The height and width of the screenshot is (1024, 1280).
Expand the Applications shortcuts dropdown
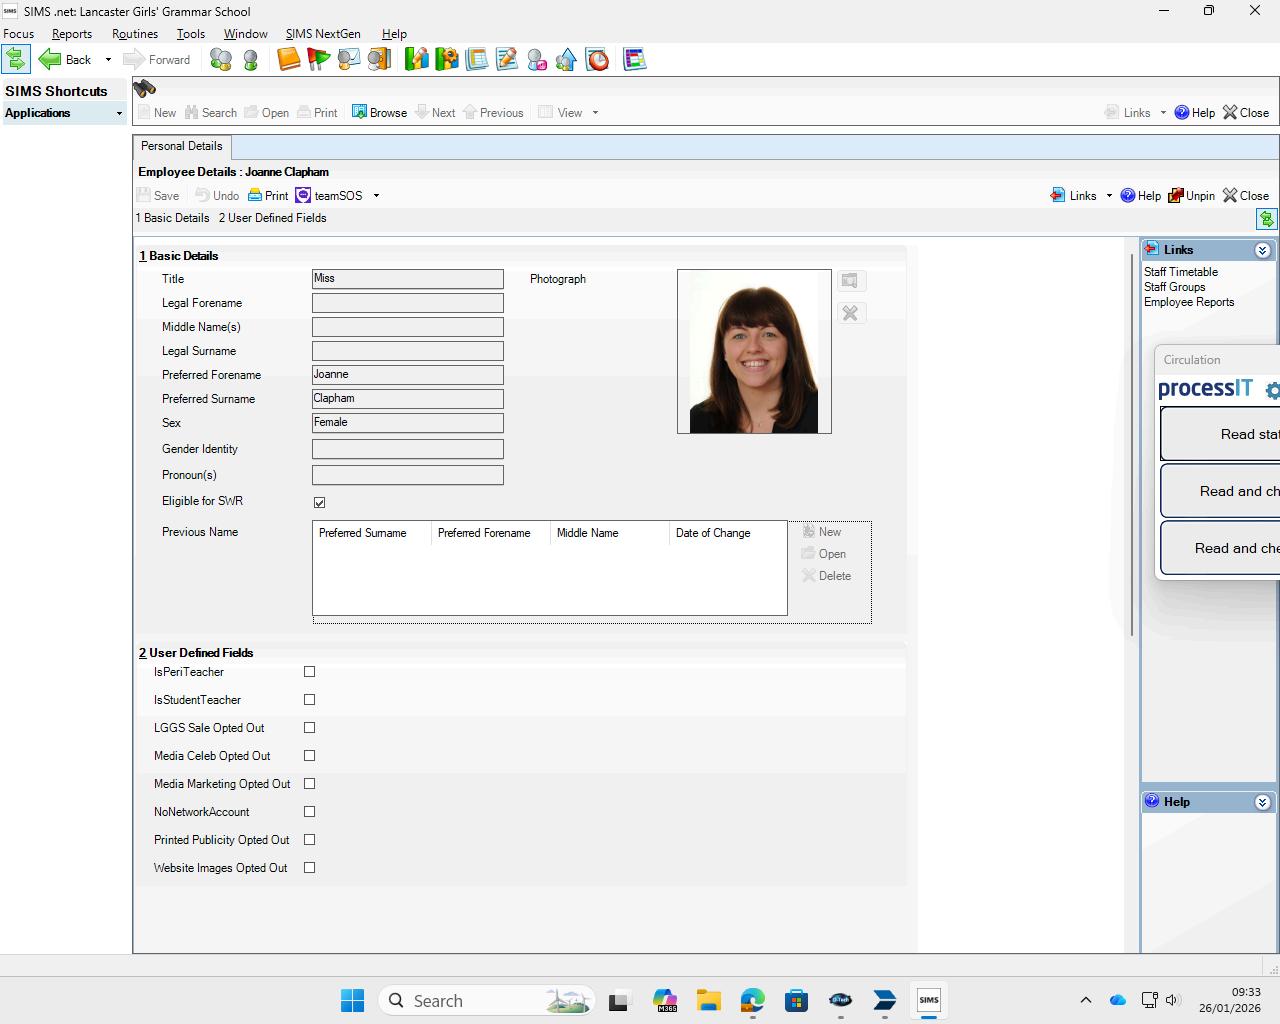[119, 114]
